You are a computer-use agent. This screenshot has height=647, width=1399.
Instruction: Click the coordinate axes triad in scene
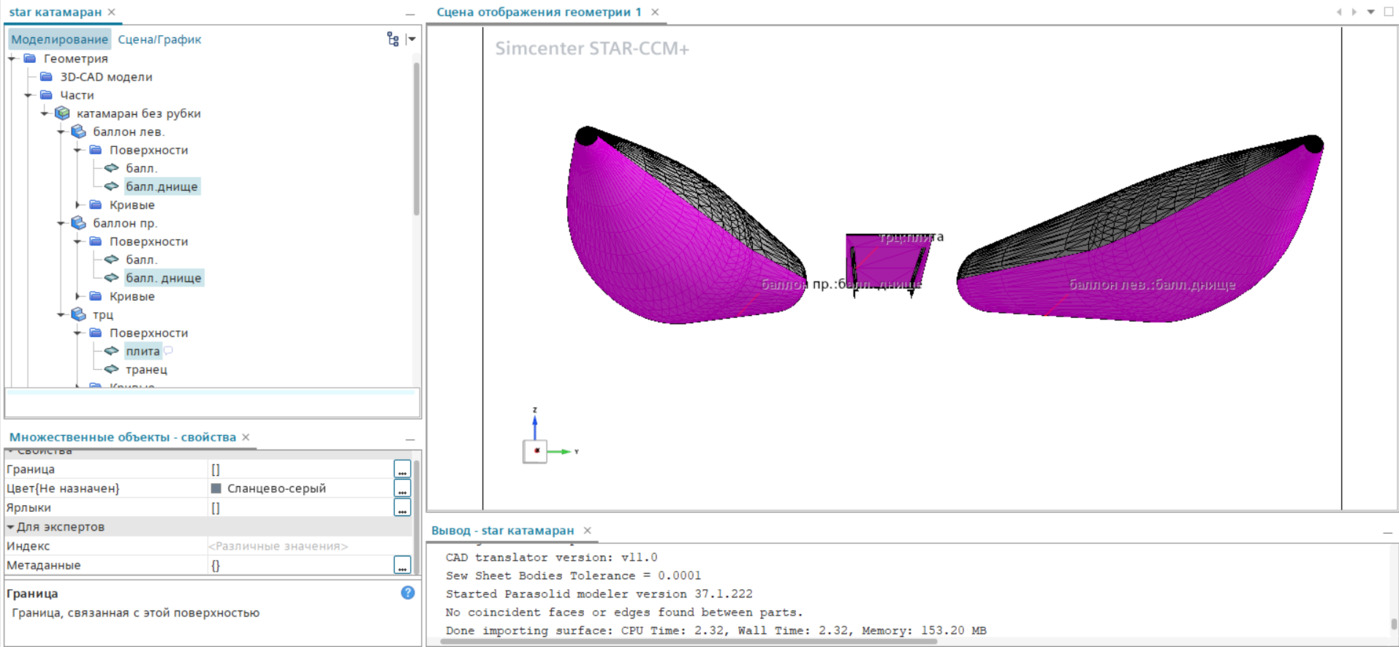[x=537, y=450]
